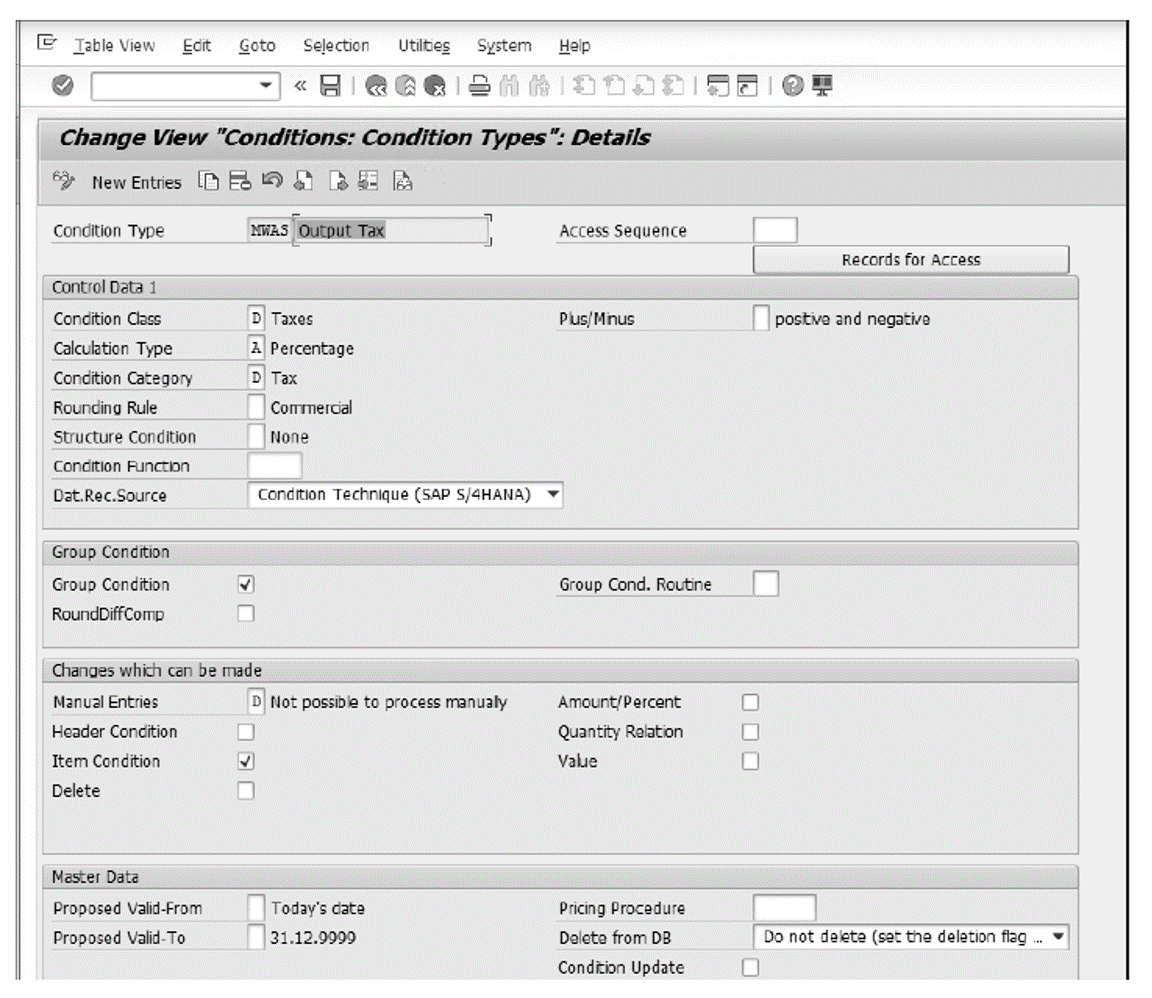Click the Structure Condition input field
This screenshot has width=1152, height=998.
256,436
